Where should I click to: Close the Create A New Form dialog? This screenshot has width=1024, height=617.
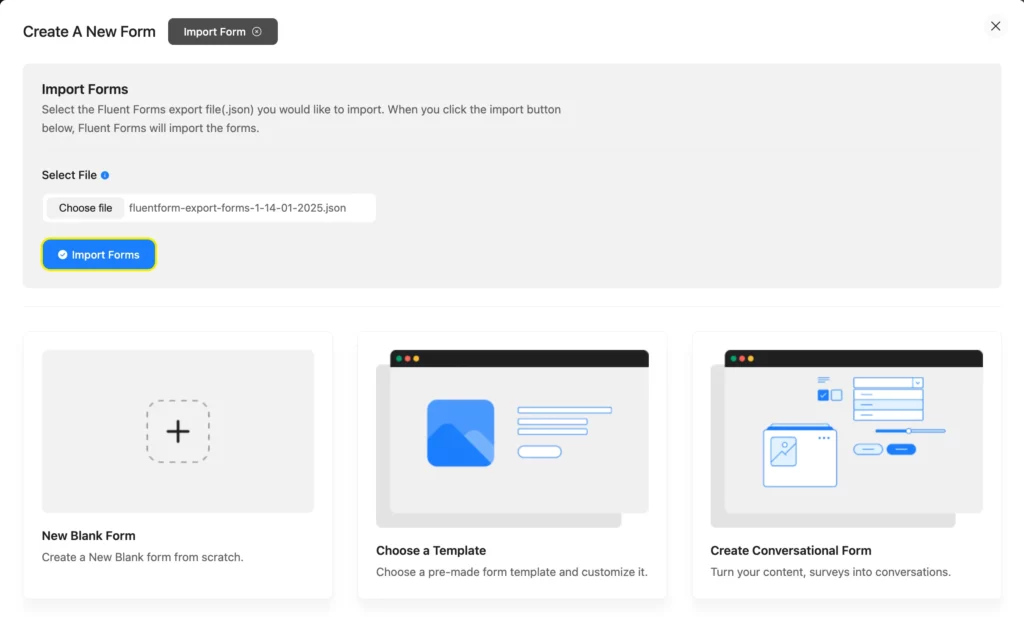pyautogui.click(x=995, y=26)
